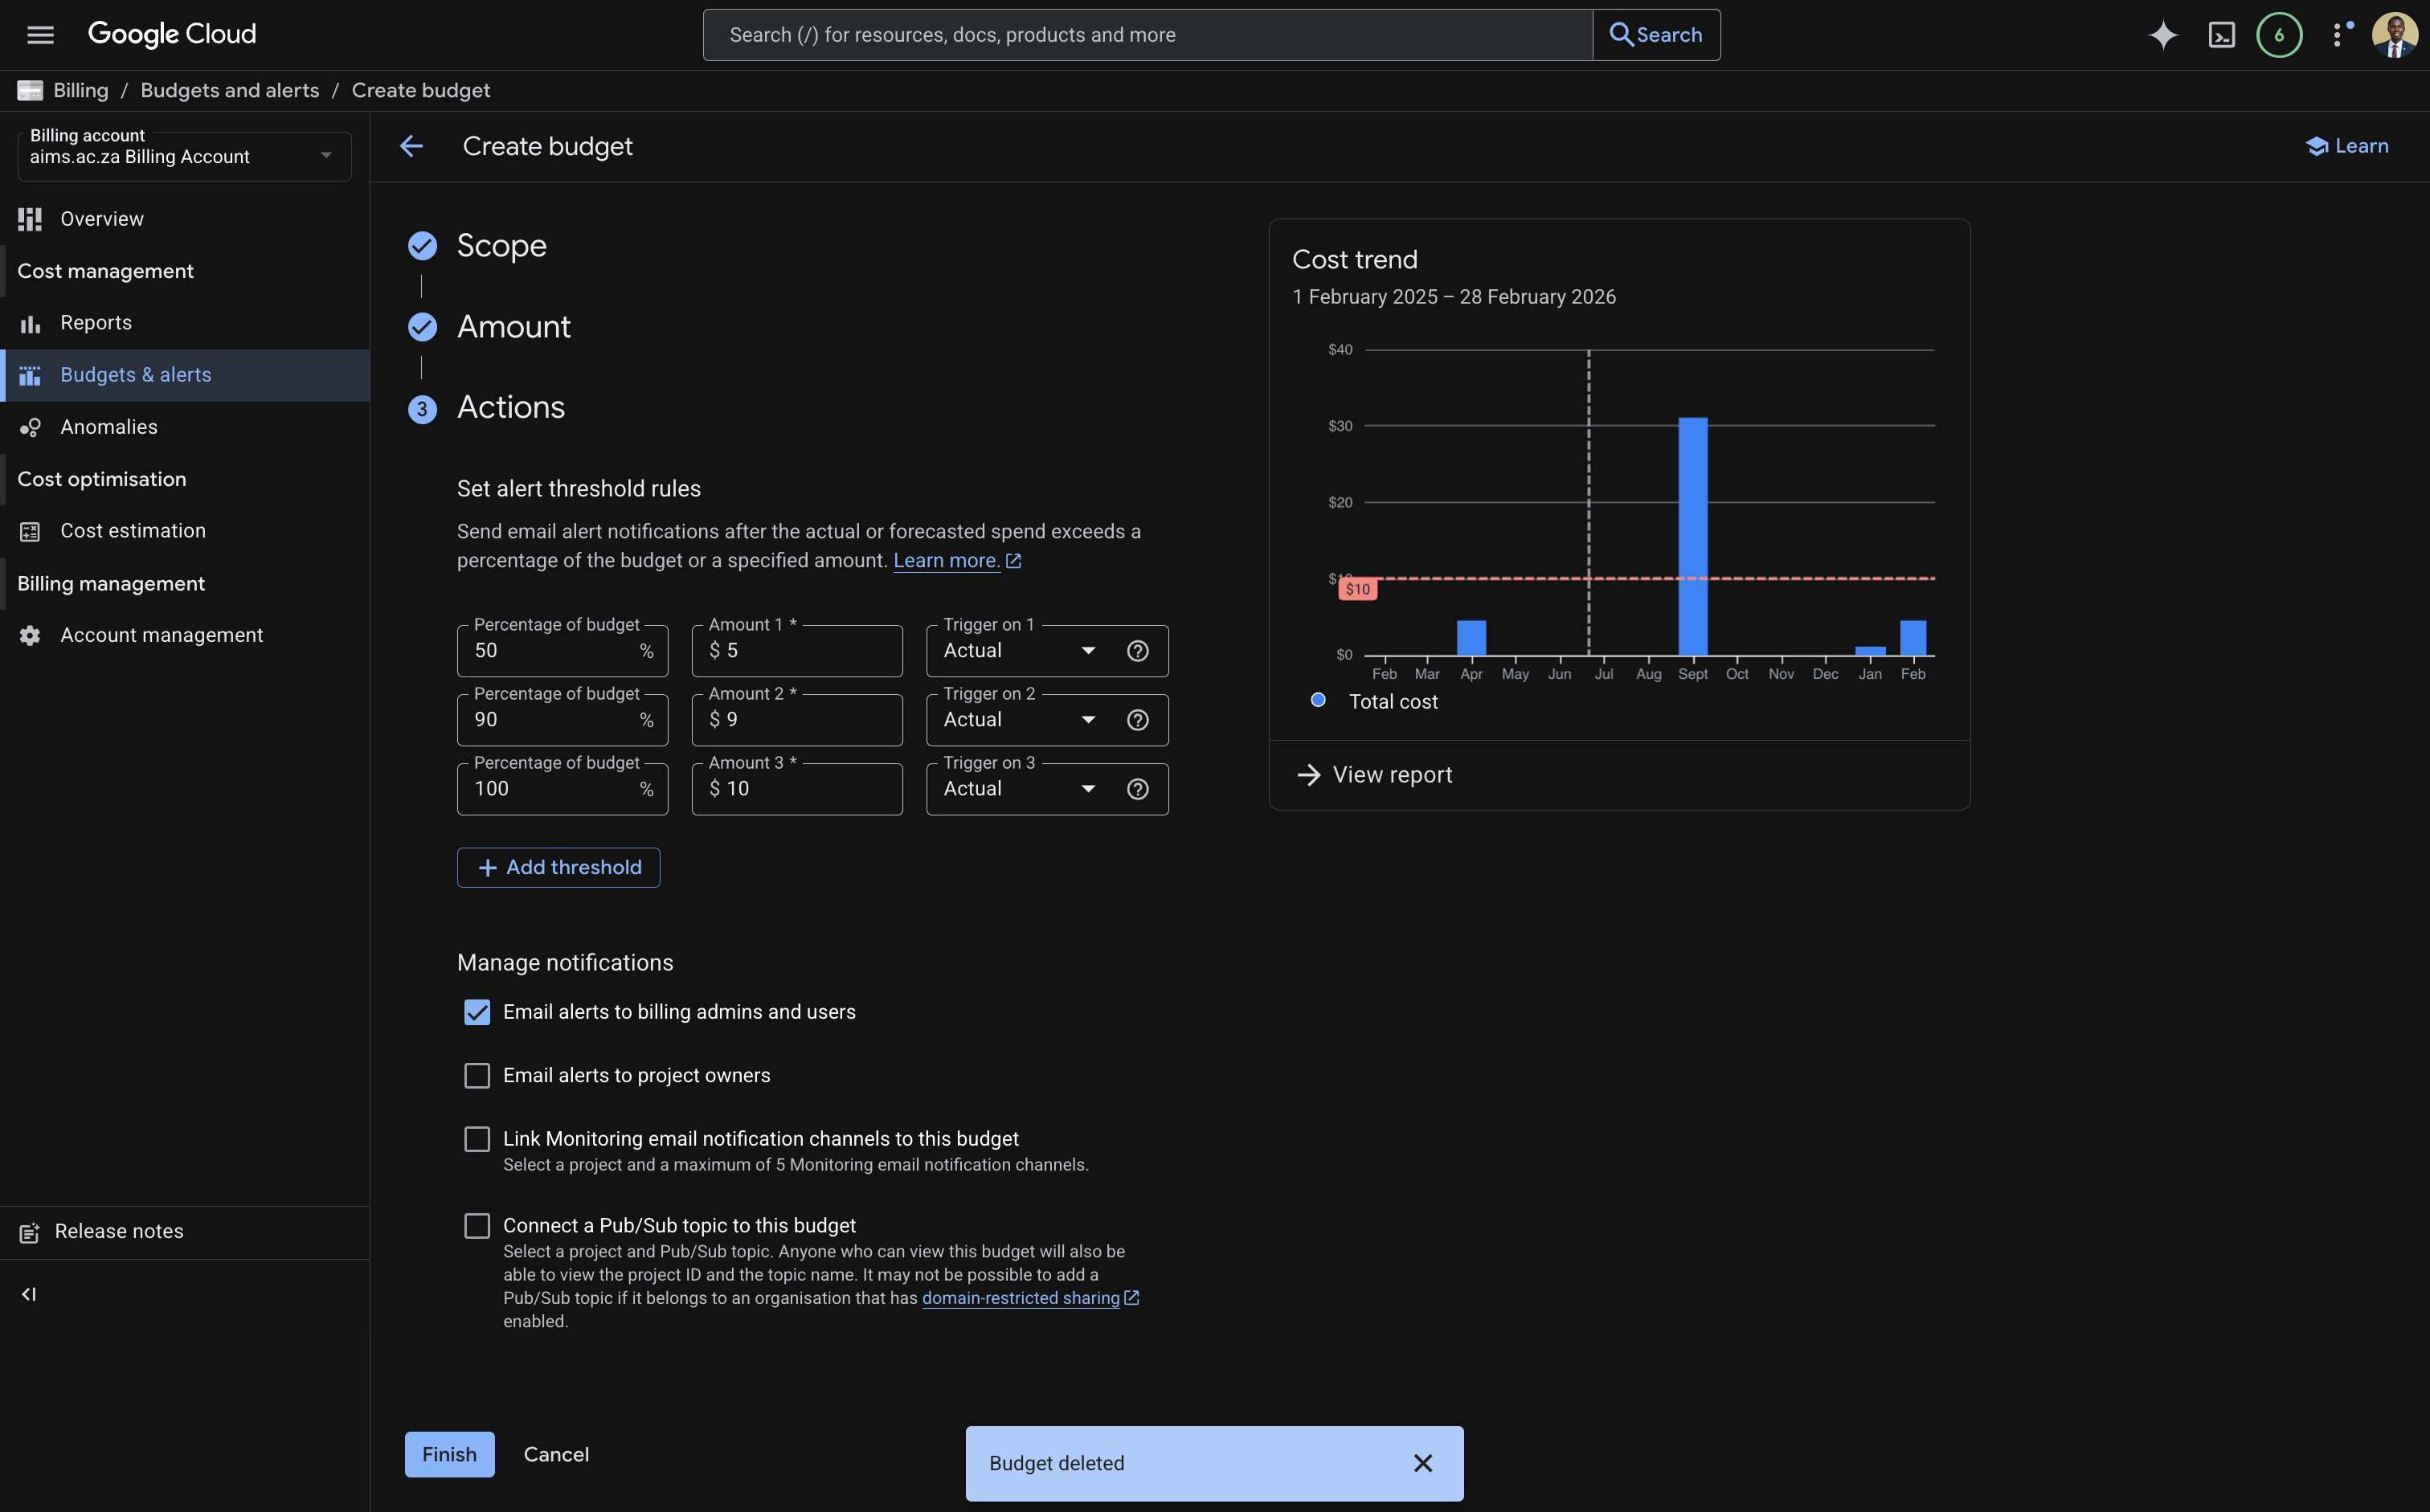Open Account management settings gear
The height and width of the screenshot is (1512, 2430).
(x=30, y=635)
